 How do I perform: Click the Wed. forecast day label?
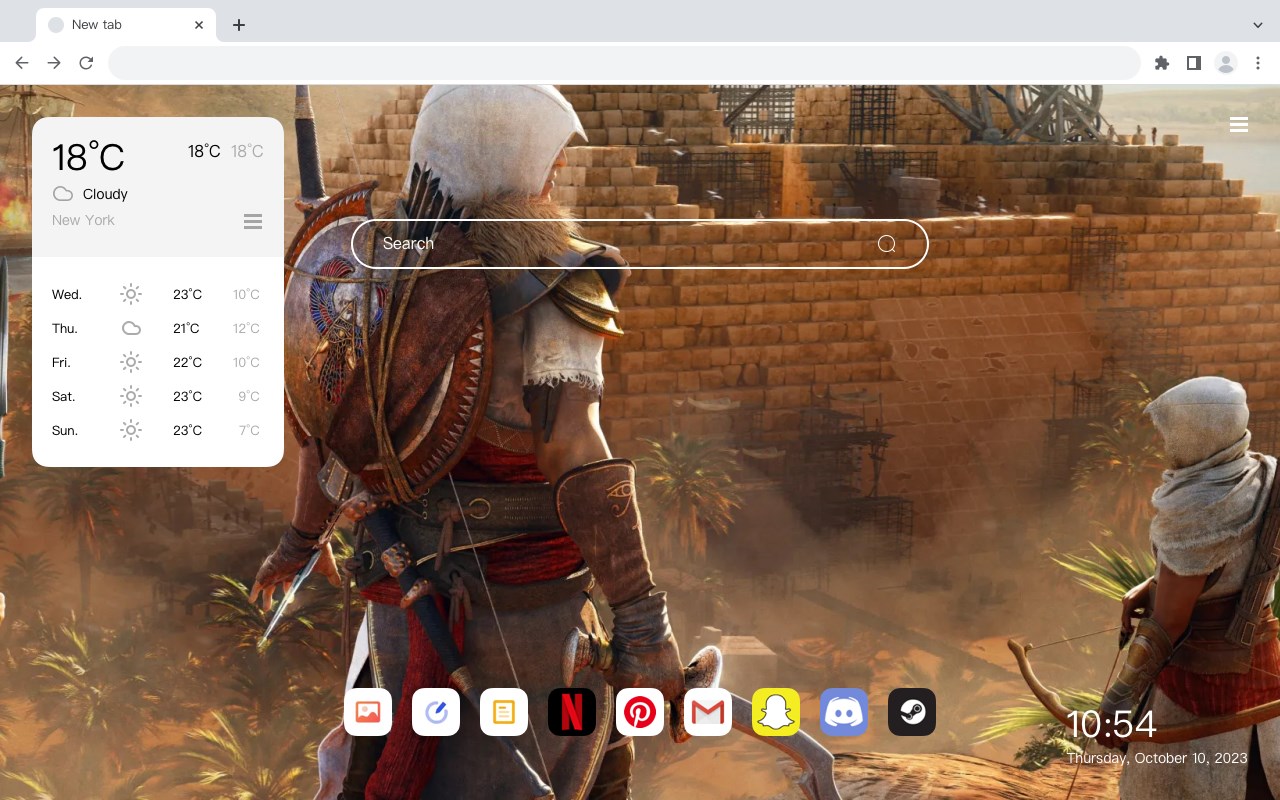(67, 294)
